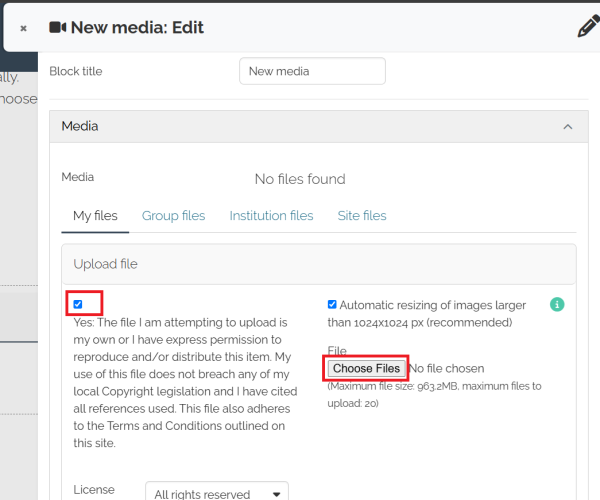The image size is (600, 500).
Task: Open the Site files tab
Action: click(362, 216)
